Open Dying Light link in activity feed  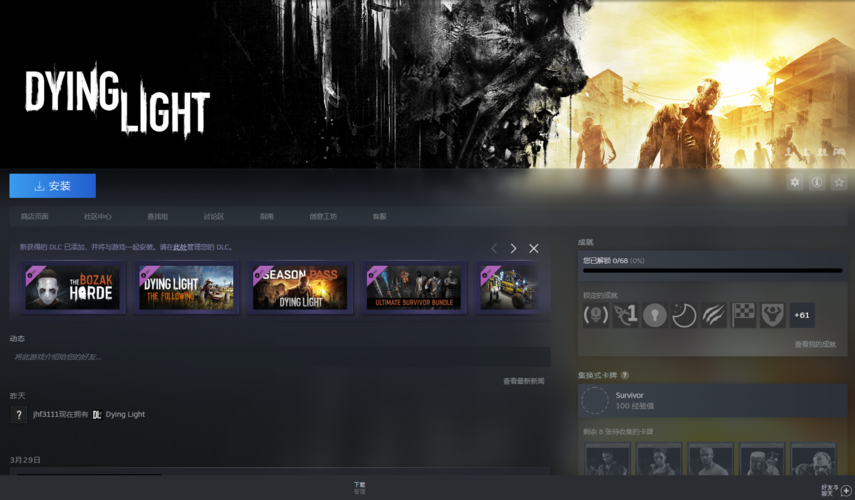[x=125, y=414]
